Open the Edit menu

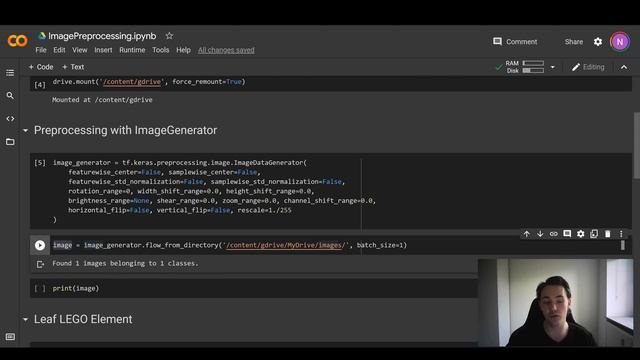[x=59, y=50]
